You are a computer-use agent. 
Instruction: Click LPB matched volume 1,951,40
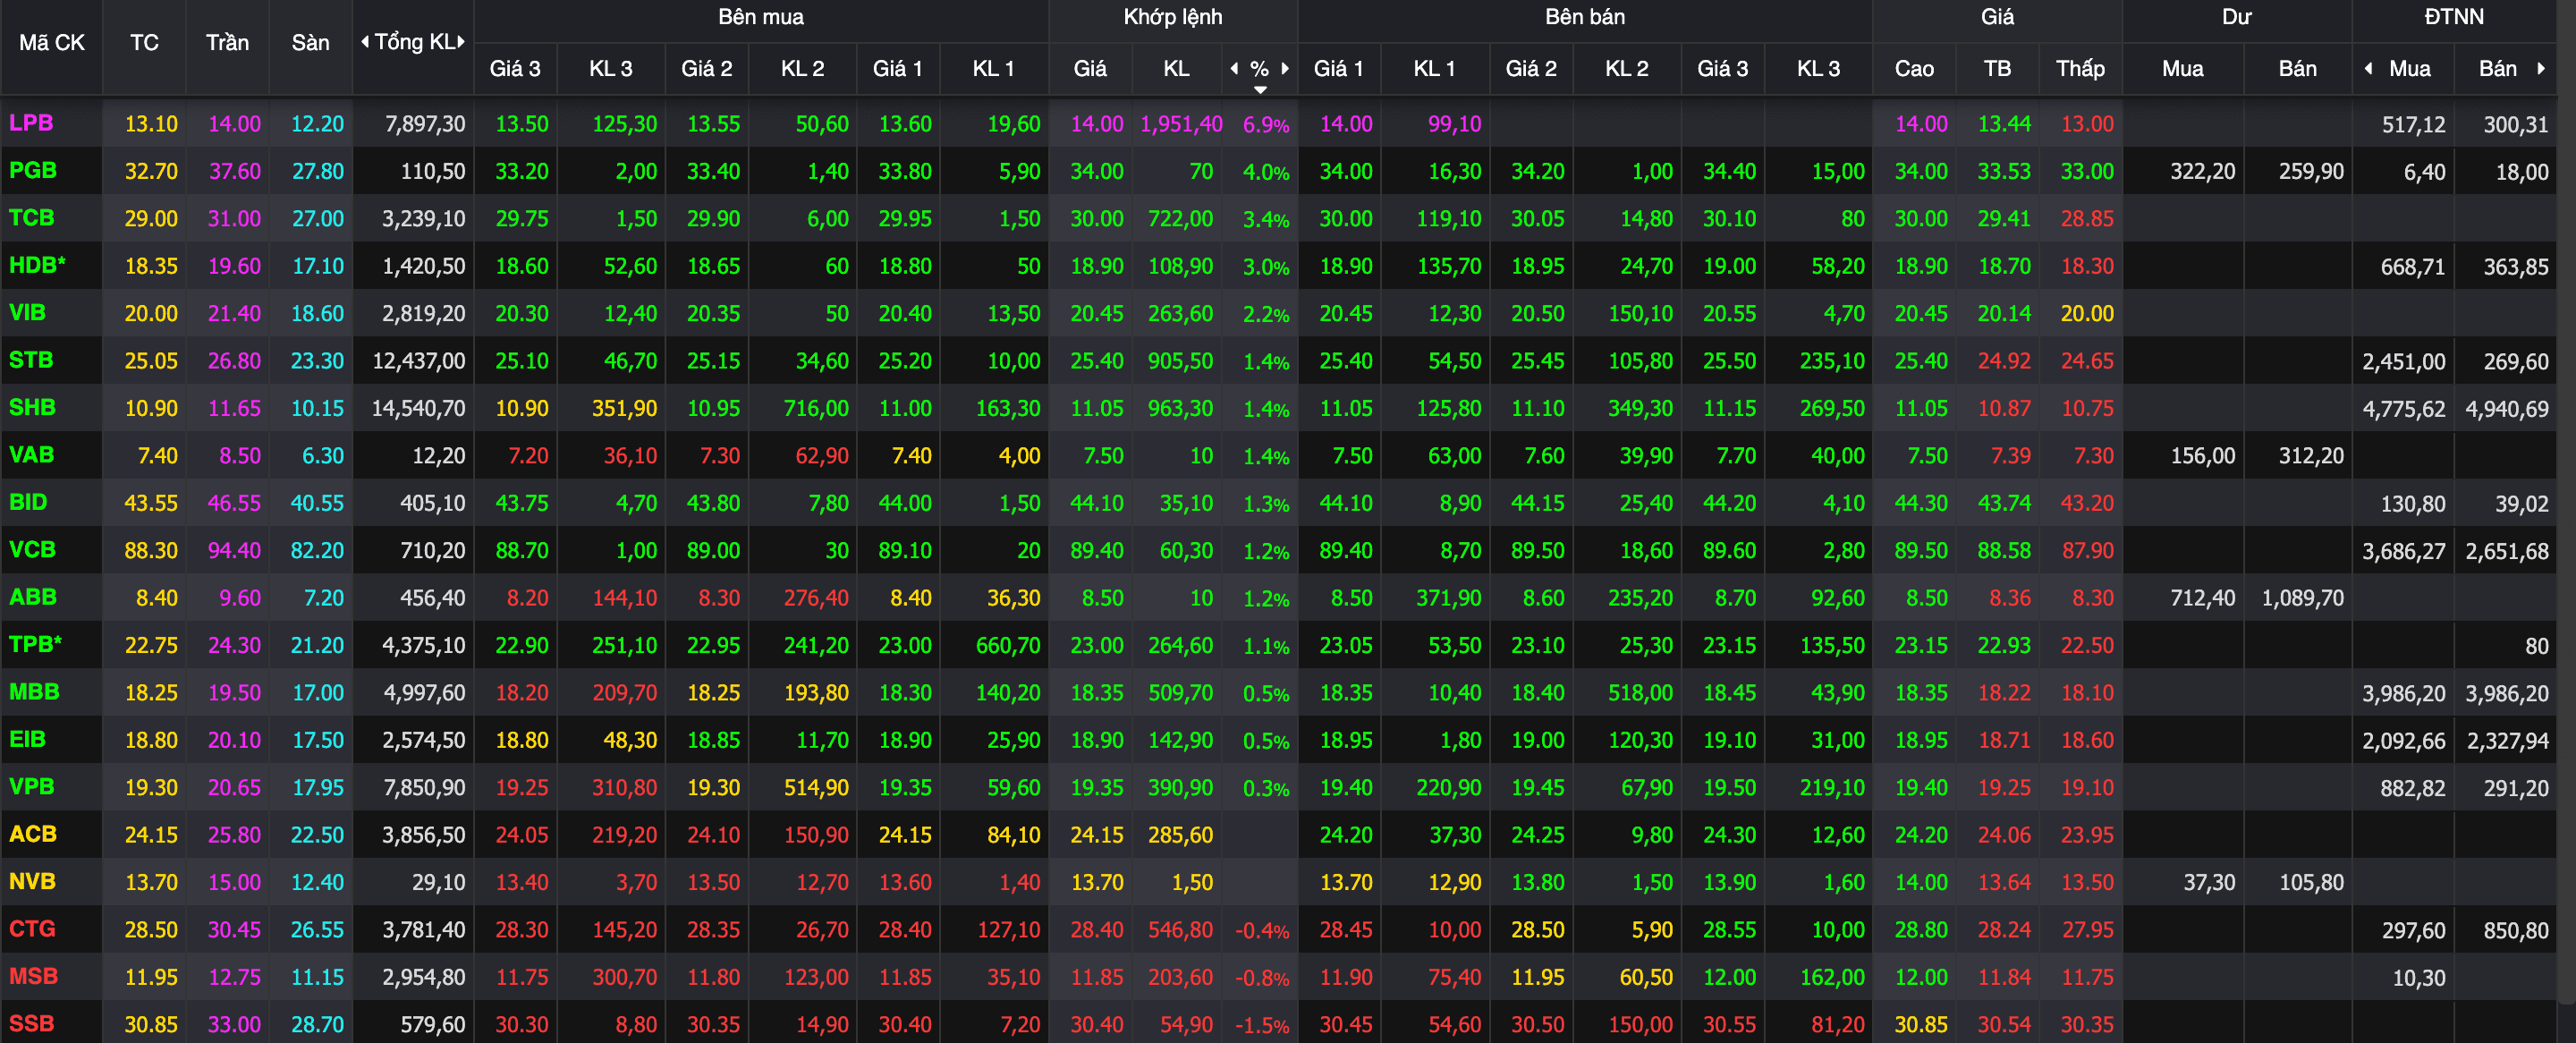click(1181, 124)
